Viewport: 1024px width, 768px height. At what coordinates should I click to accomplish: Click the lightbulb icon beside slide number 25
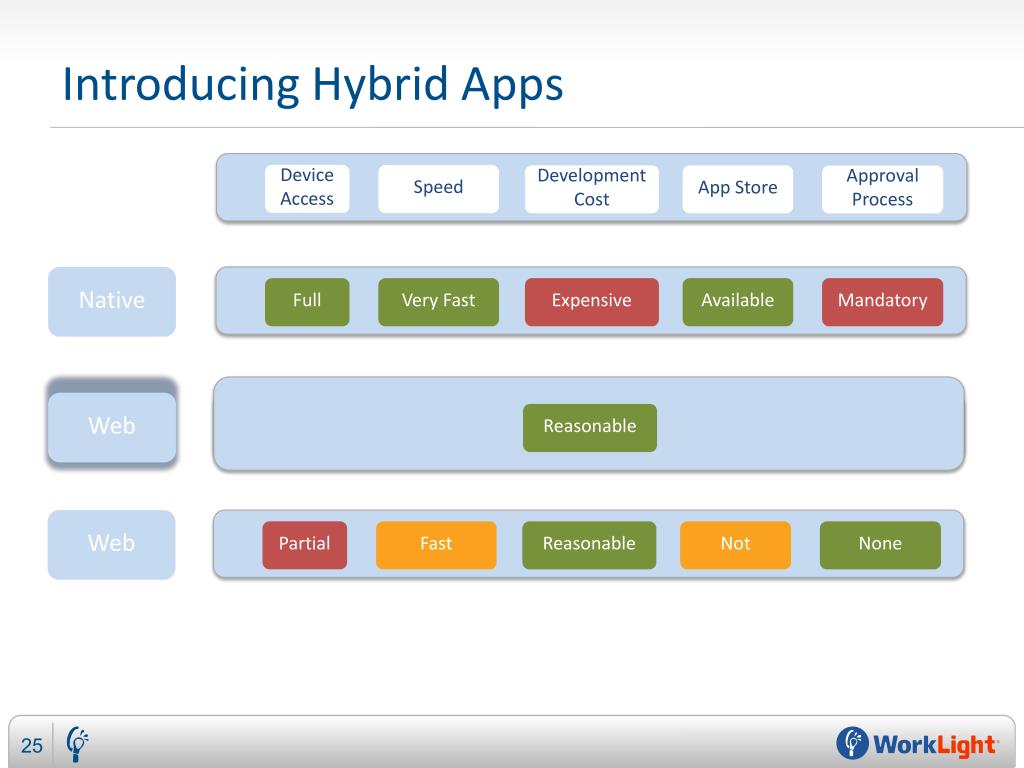point(78,744)
